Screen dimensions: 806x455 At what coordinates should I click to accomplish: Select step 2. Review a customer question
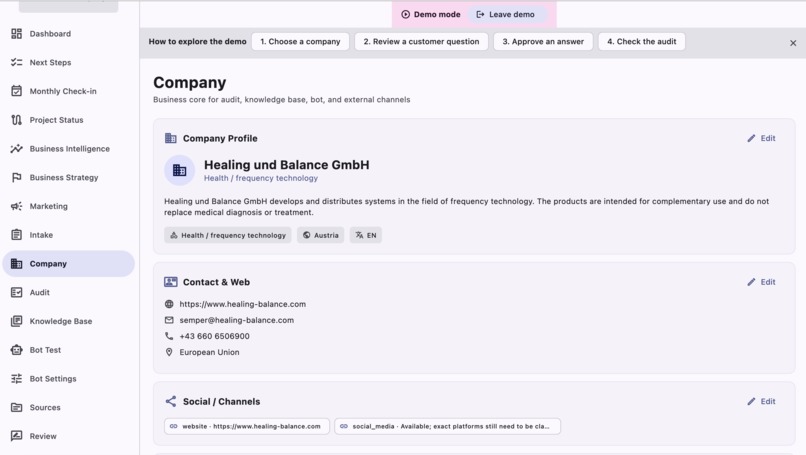click(x=422, y=42)
